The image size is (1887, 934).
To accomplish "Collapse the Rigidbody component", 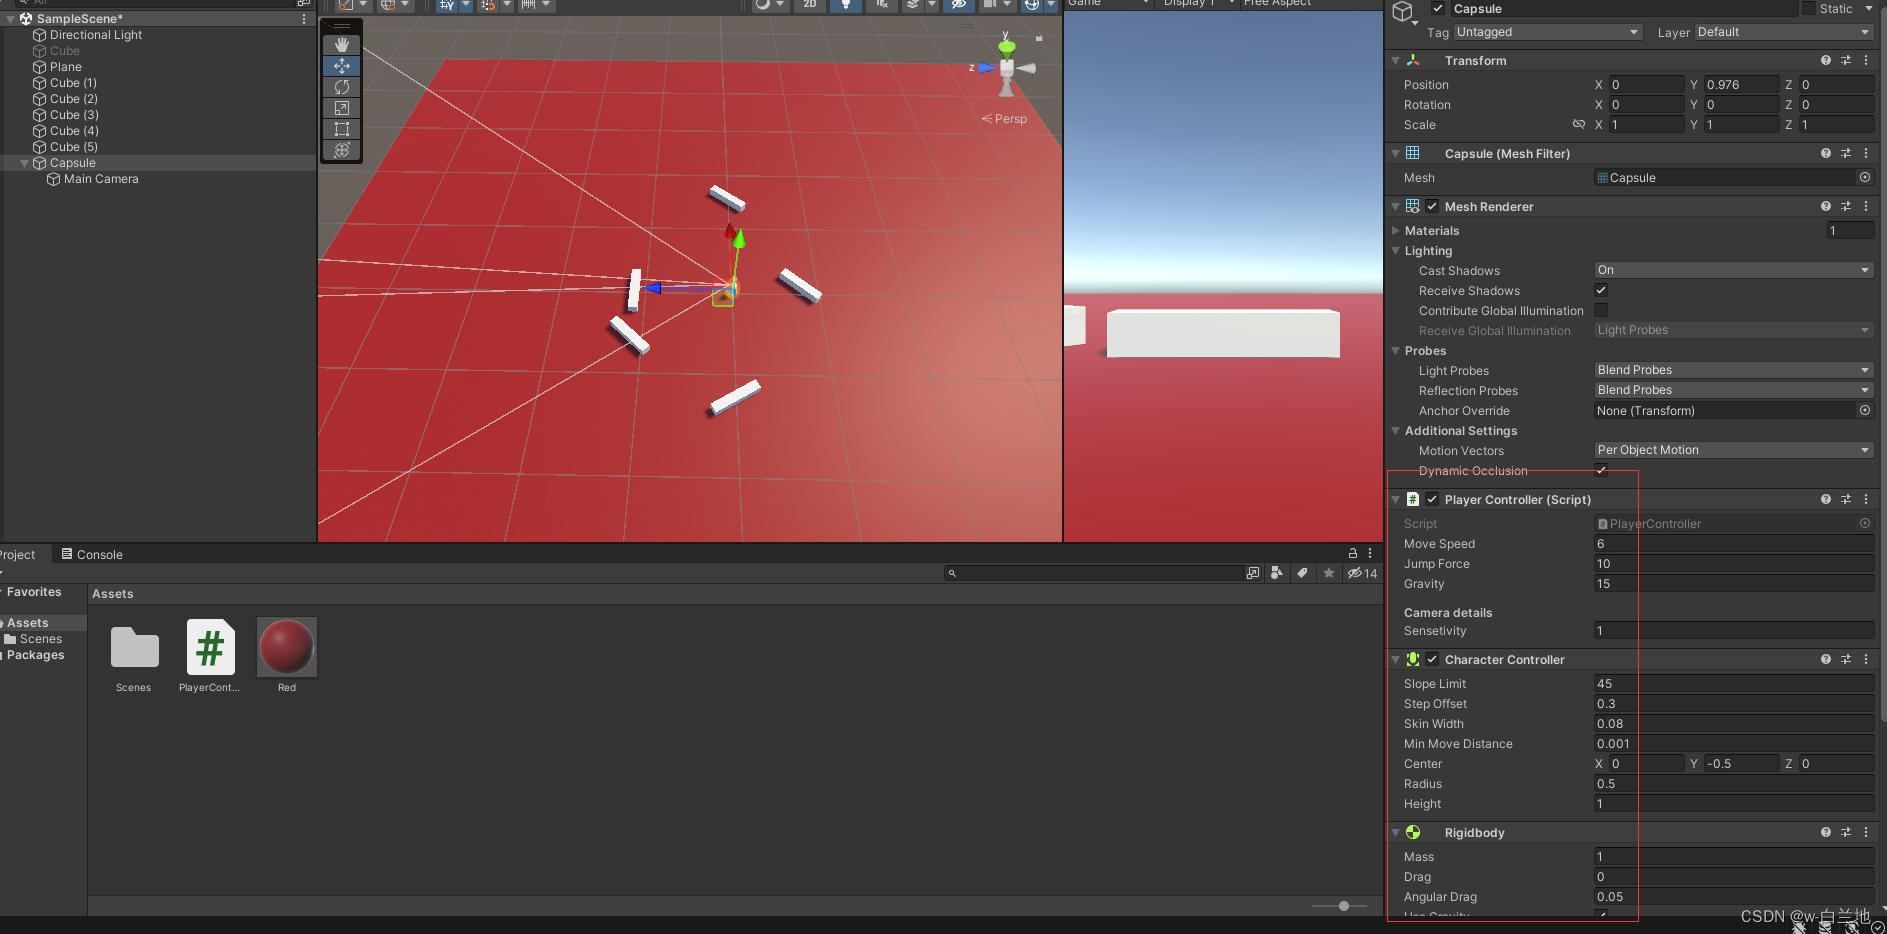I will point(1396,833).
